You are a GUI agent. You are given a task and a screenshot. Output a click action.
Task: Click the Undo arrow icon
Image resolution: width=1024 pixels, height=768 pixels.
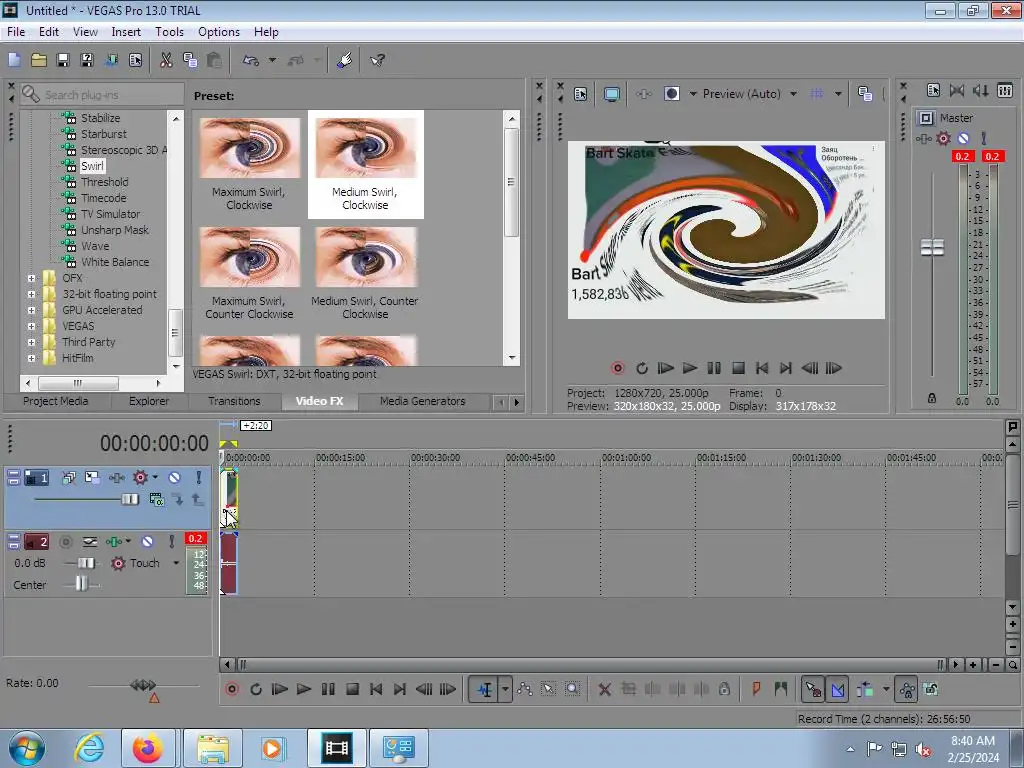click(x=251, y=60)
